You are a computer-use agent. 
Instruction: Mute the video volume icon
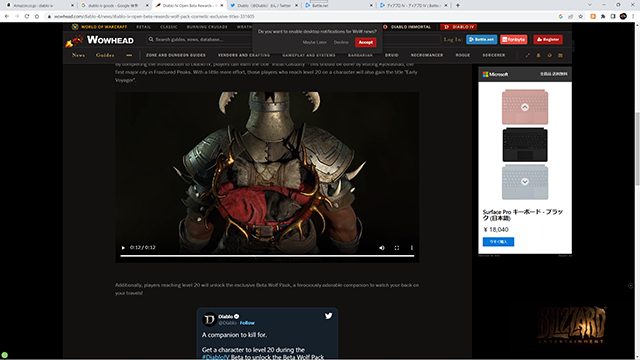[382, 248]
